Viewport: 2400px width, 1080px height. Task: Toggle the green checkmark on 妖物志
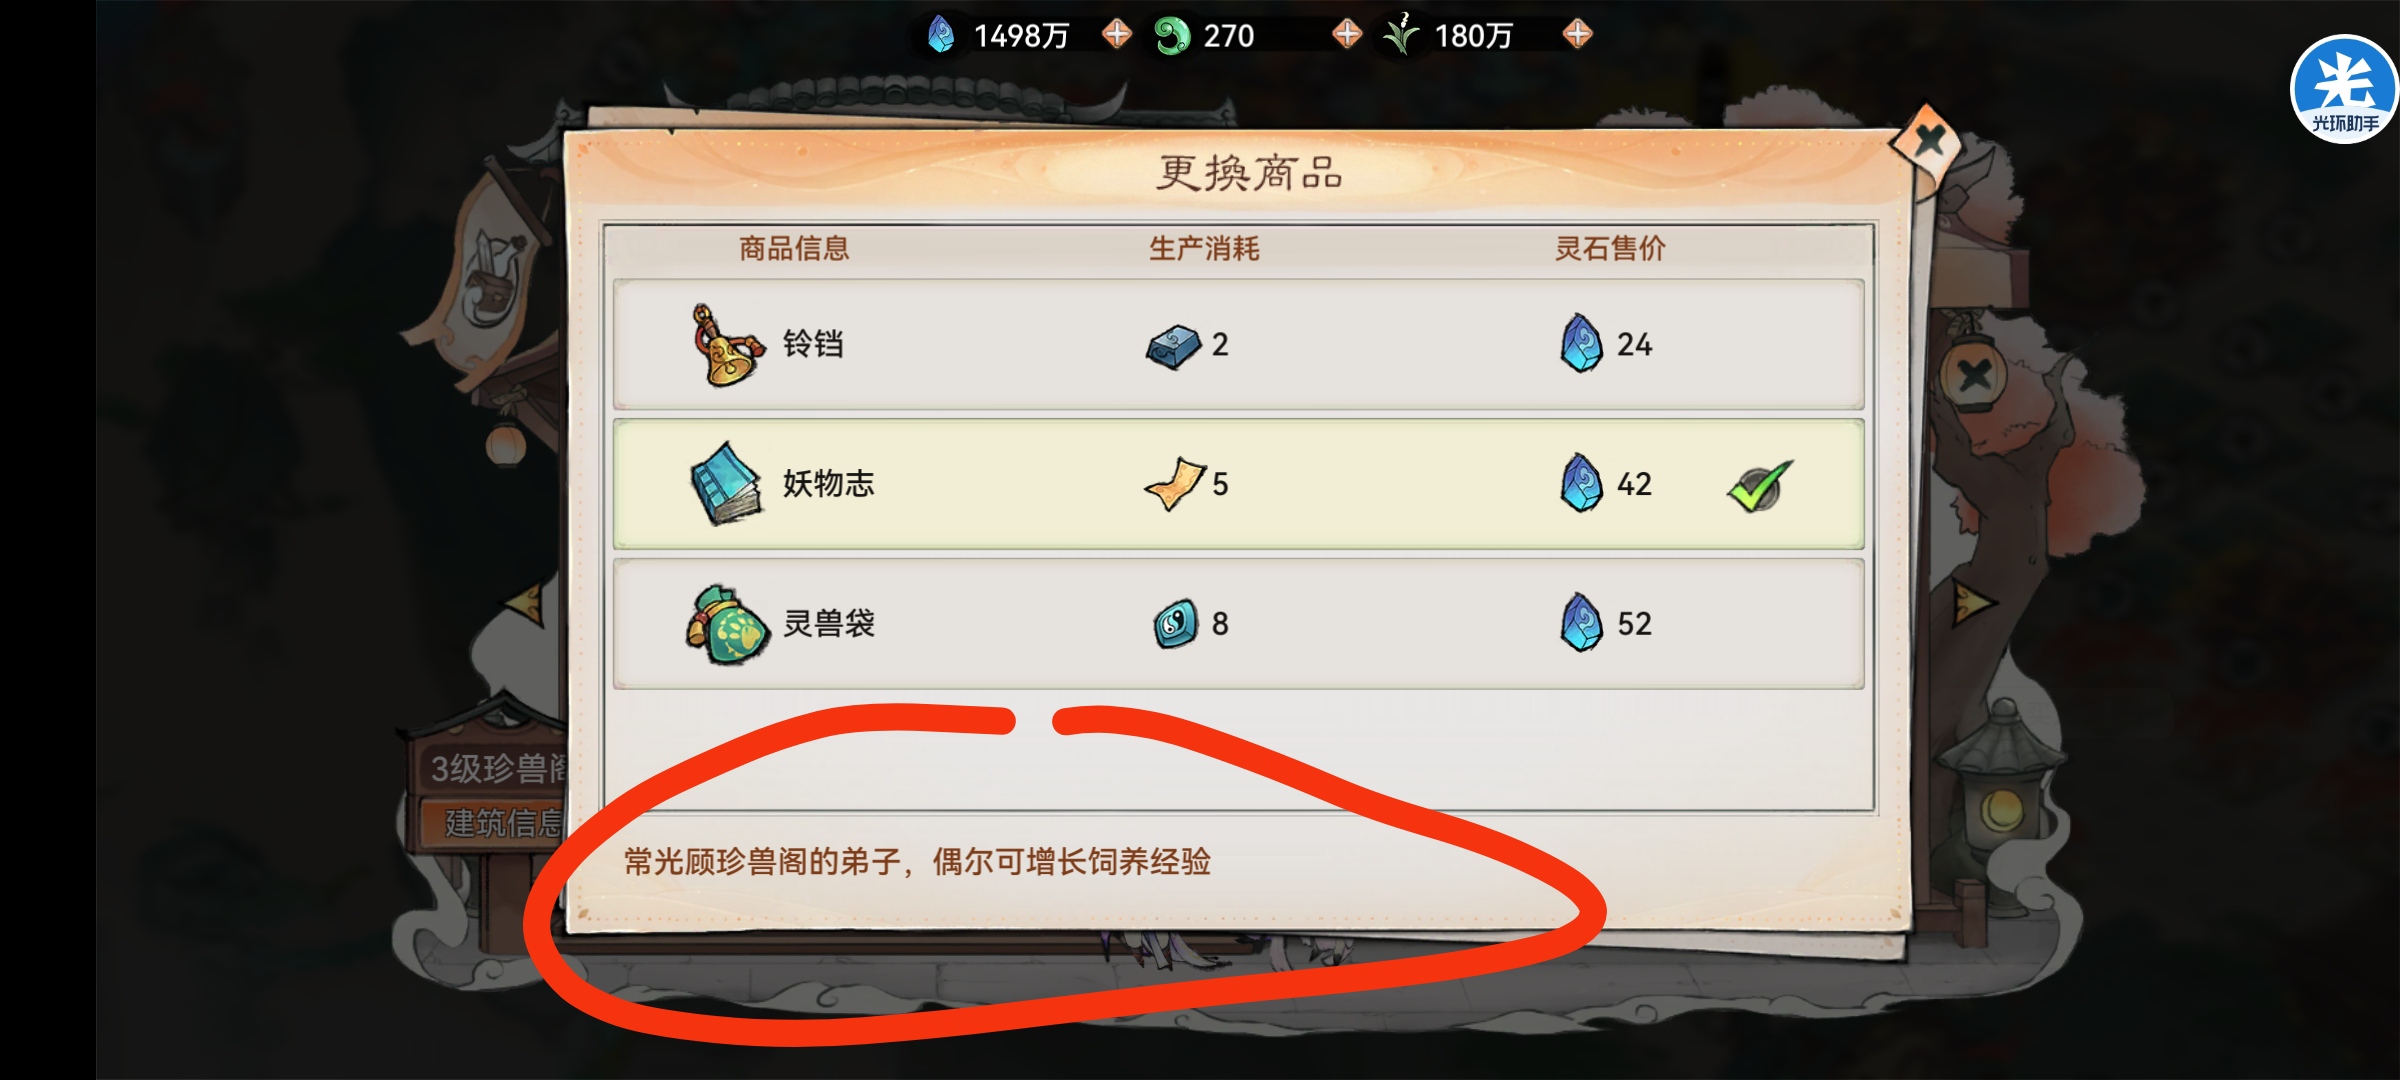pyautogui.click(x=1759, y=486)
